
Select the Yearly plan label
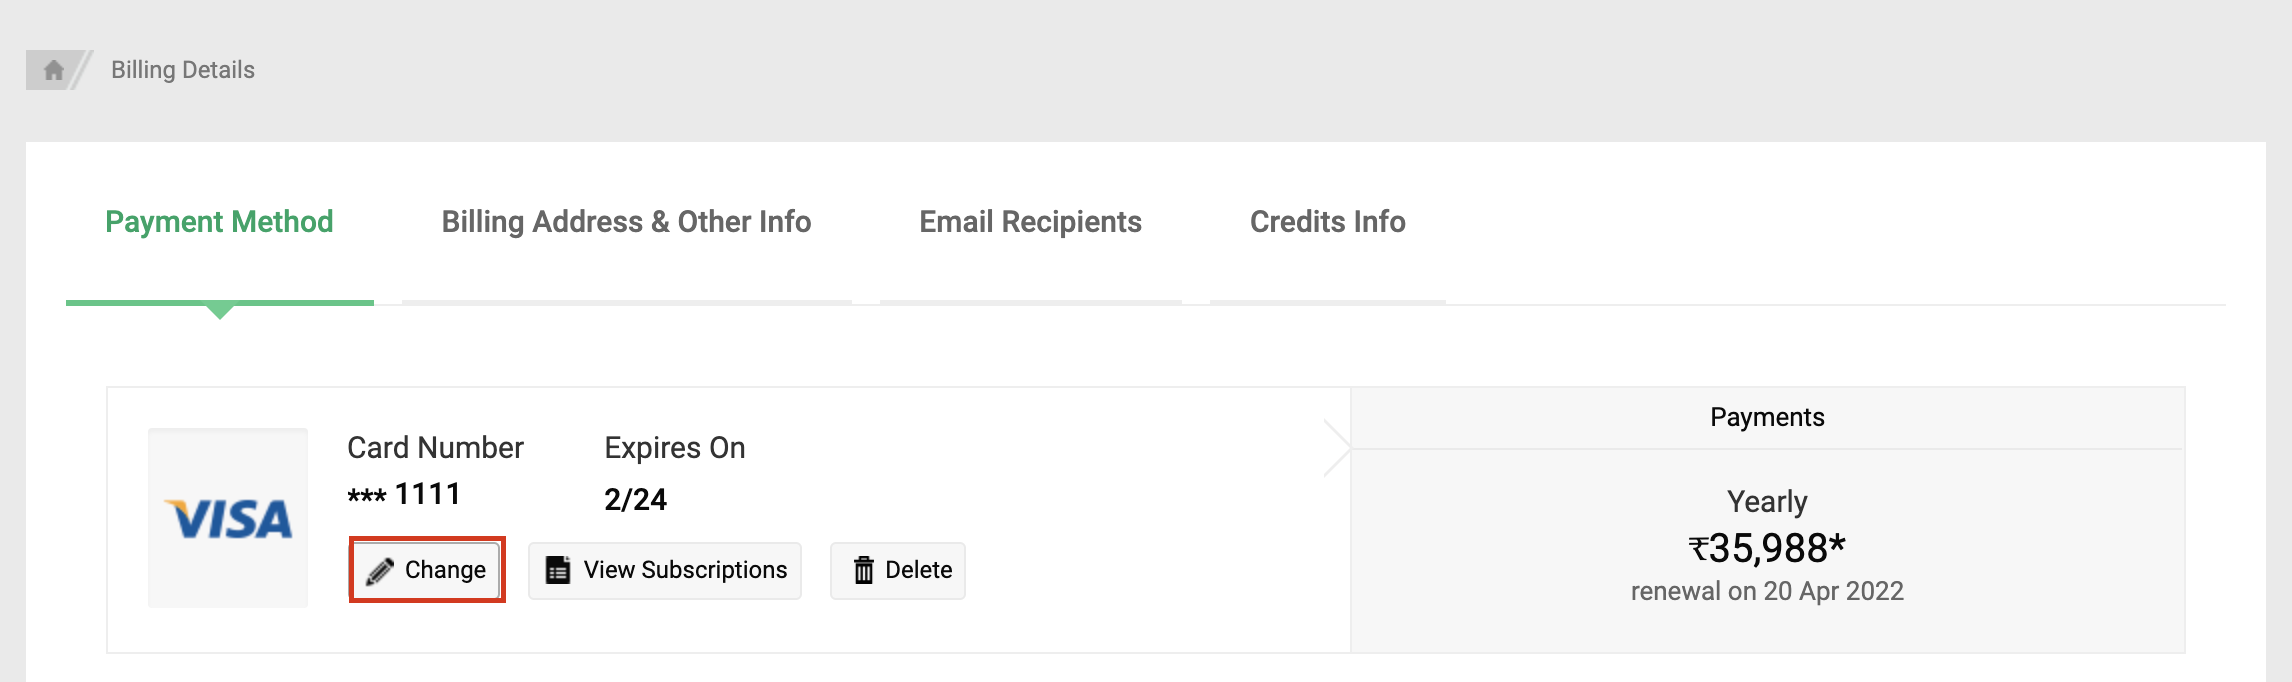[x=1767, y=501]
